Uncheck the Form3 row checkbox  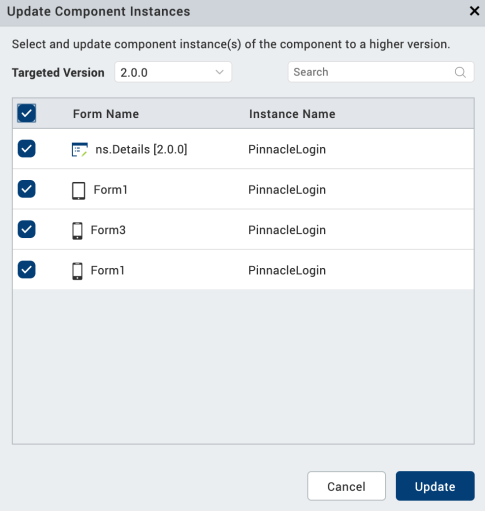point(27,229)
